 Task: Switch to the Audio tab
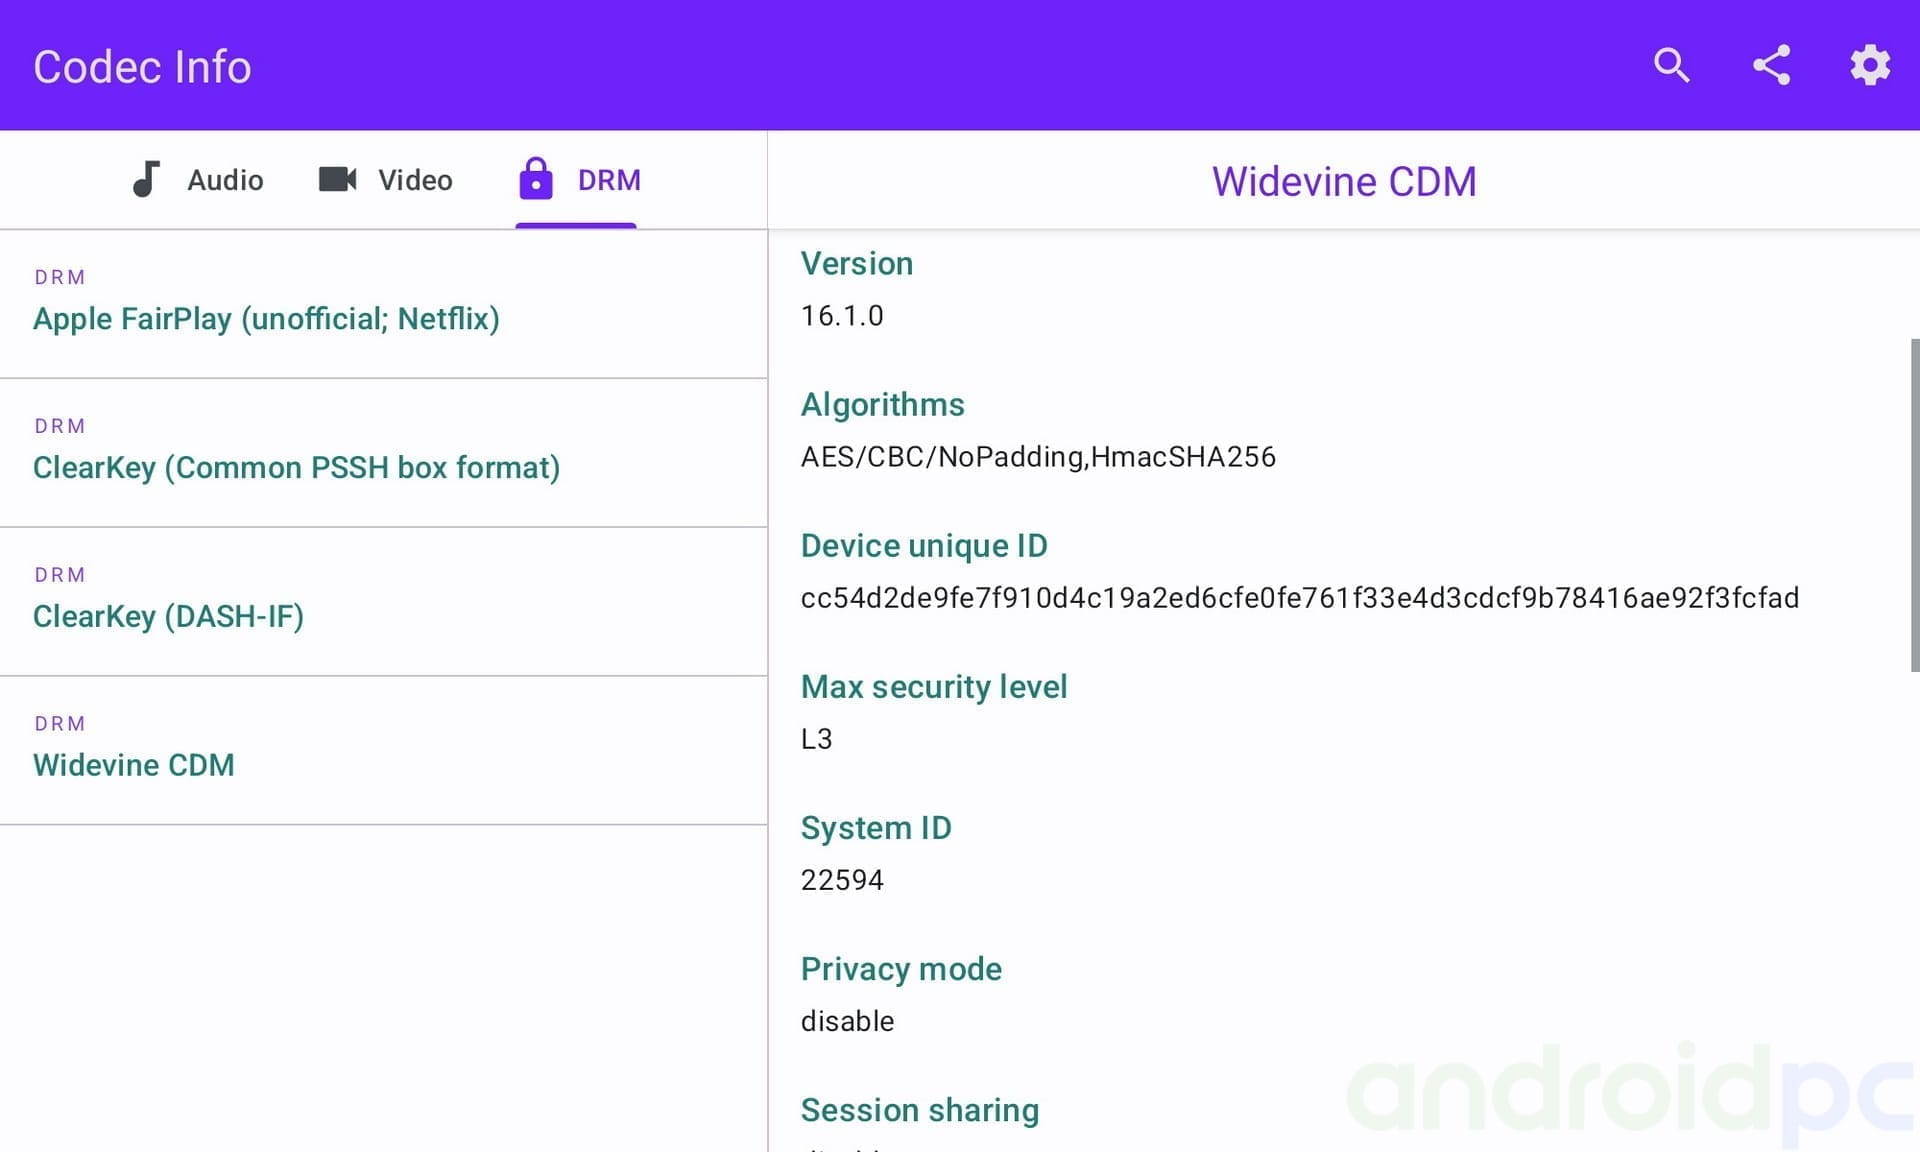tap(225, 180)
